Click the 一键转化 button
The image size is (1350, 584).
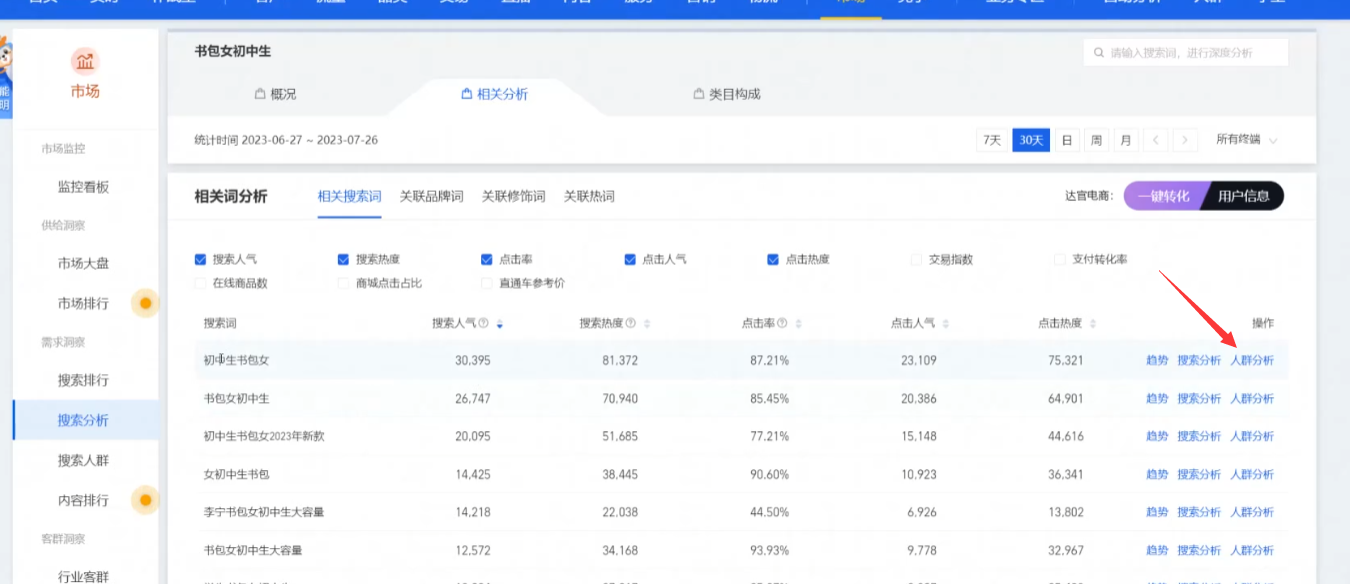[x=1163, y=196]
